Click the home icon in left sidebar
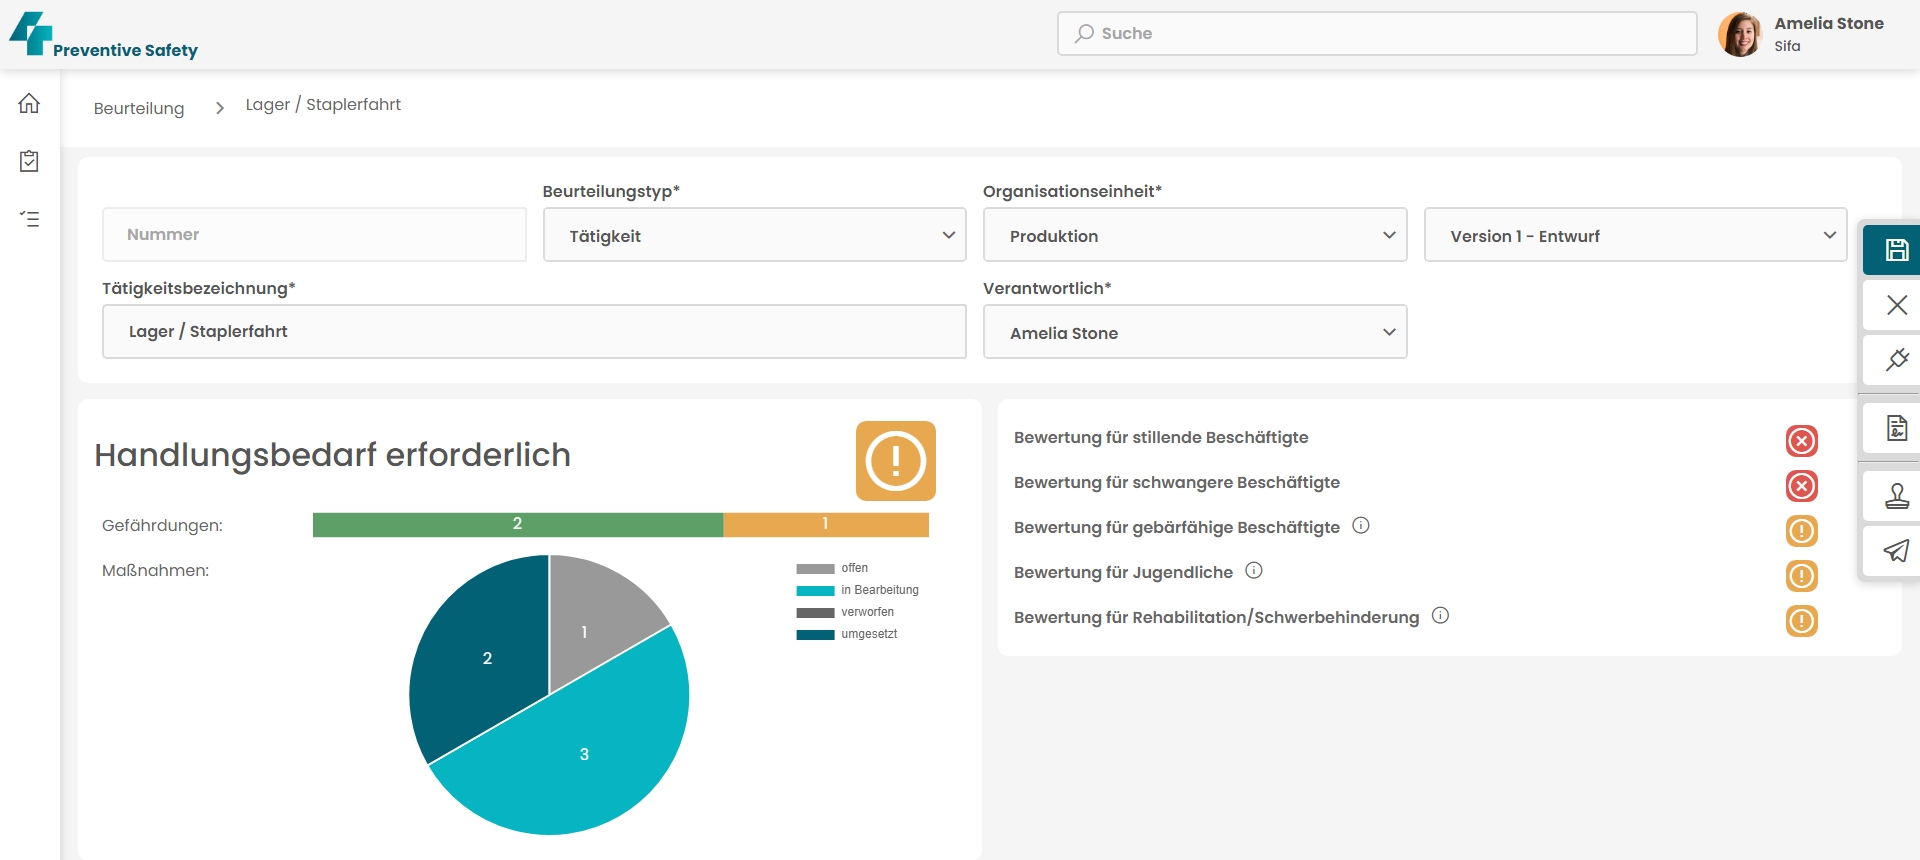 pos(29,104)
